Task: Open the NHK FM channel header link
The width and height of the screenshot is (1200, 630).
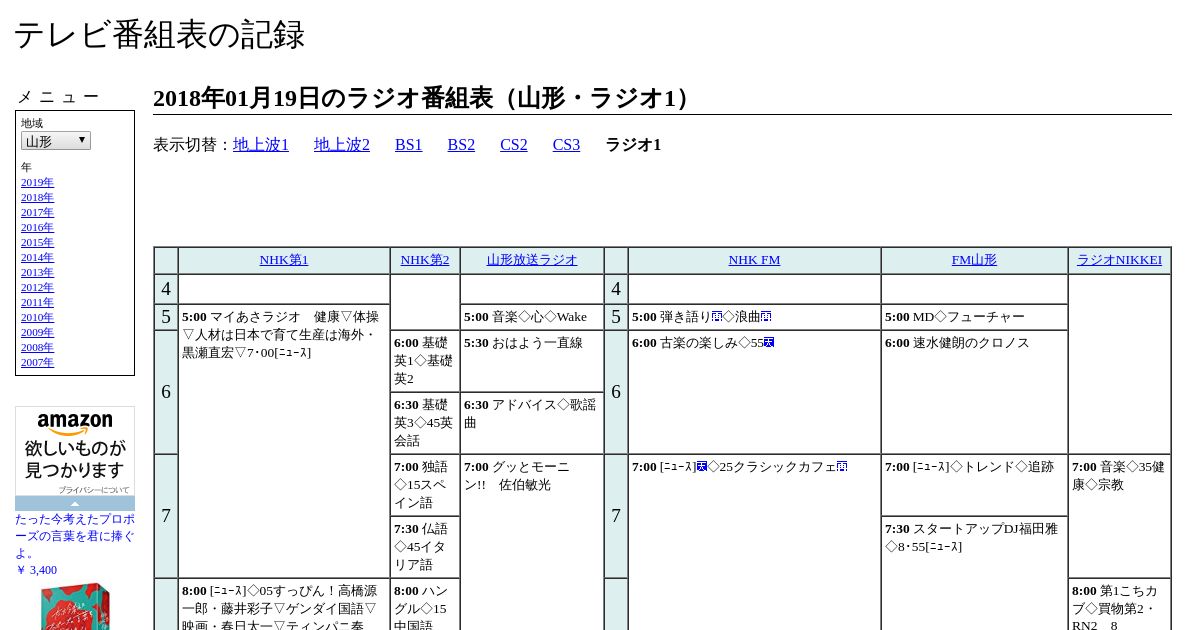Action: coord(754,260)
